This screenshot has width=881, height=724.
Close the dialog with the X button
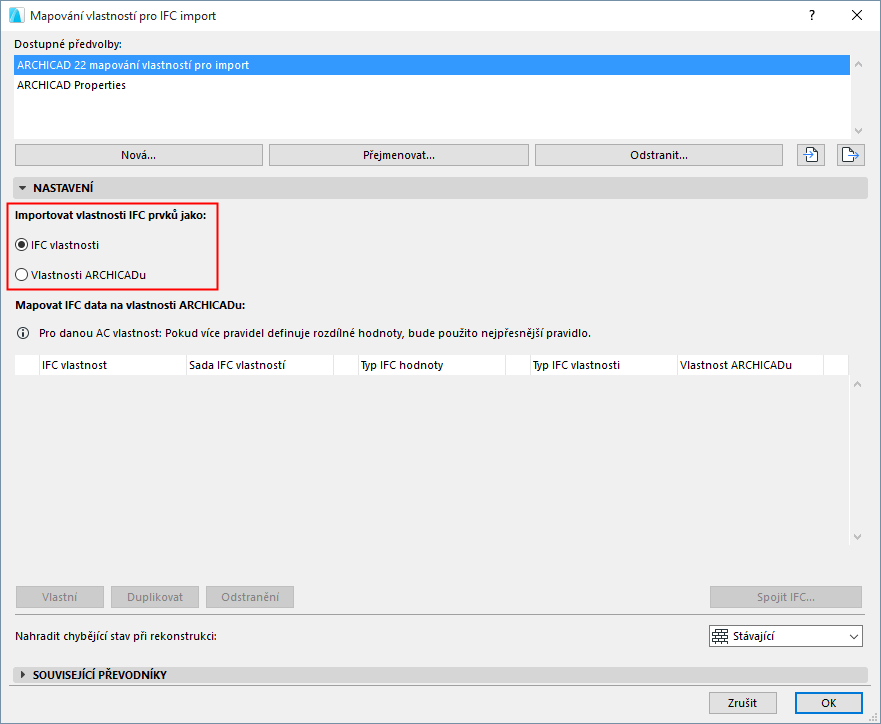point(857,15)
